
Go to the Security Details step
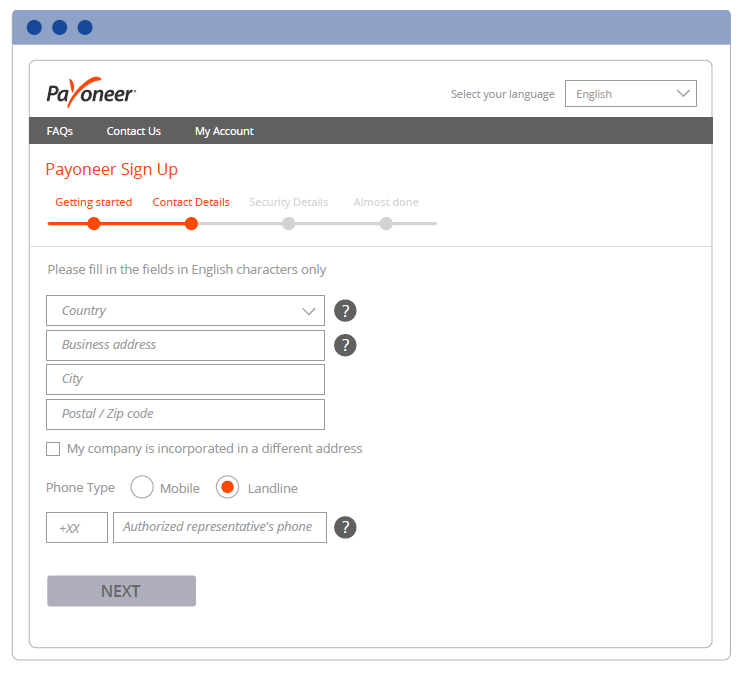(289, 202)
